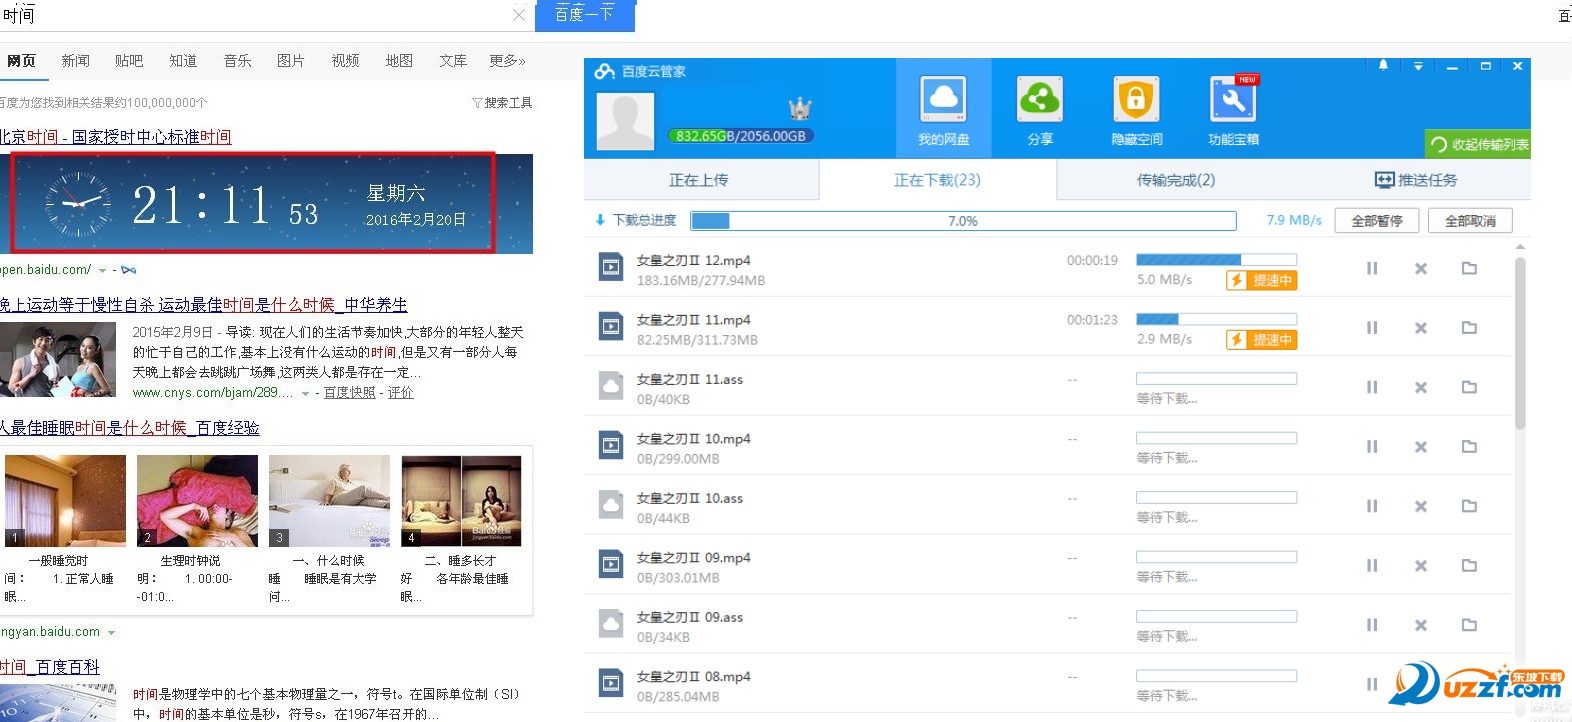Viewport: 1572px width, 722px height.
Task: Pause the 女皇之刃II 09.ass download
Action: coord(1372,625)
